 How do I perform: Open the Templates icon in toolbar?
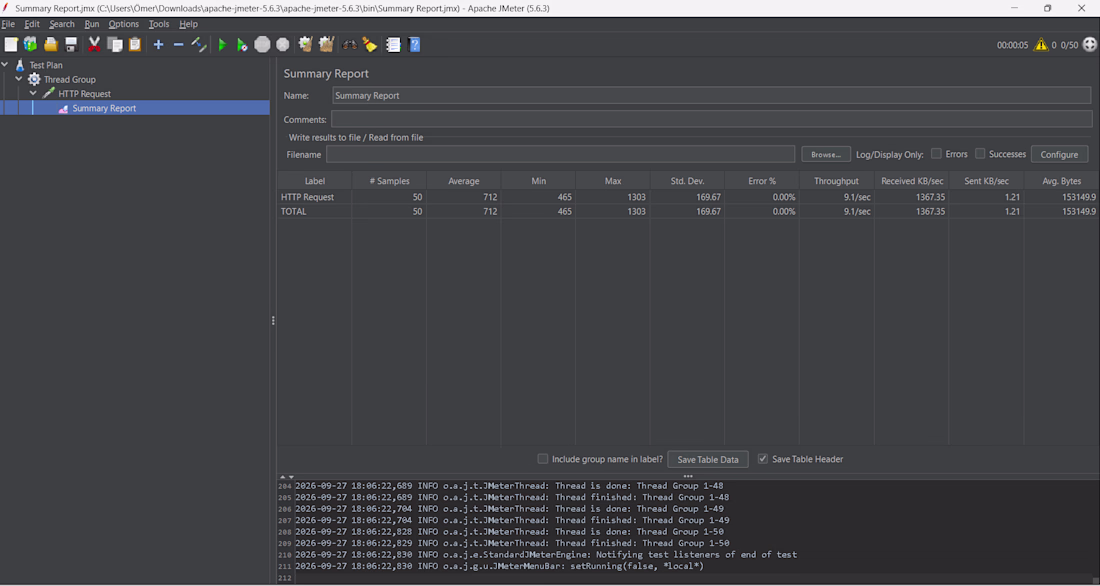(30, 45)
